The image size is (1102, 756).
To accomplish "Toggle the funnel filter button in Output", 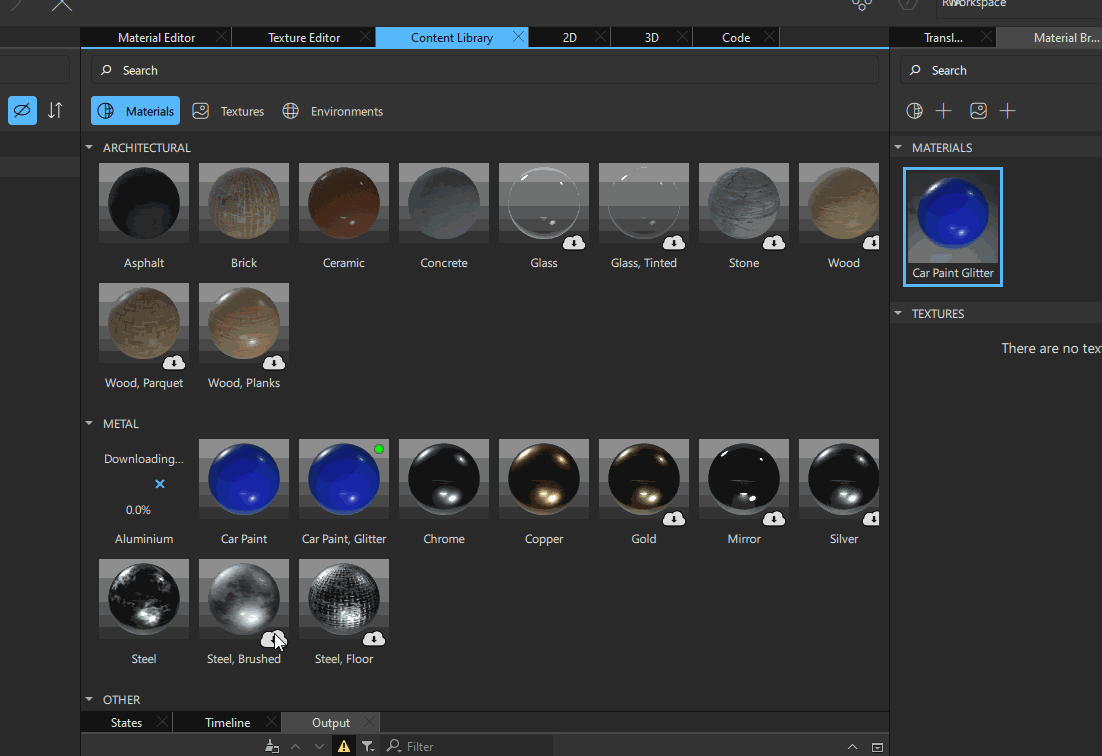I will [x=368, y=746].
